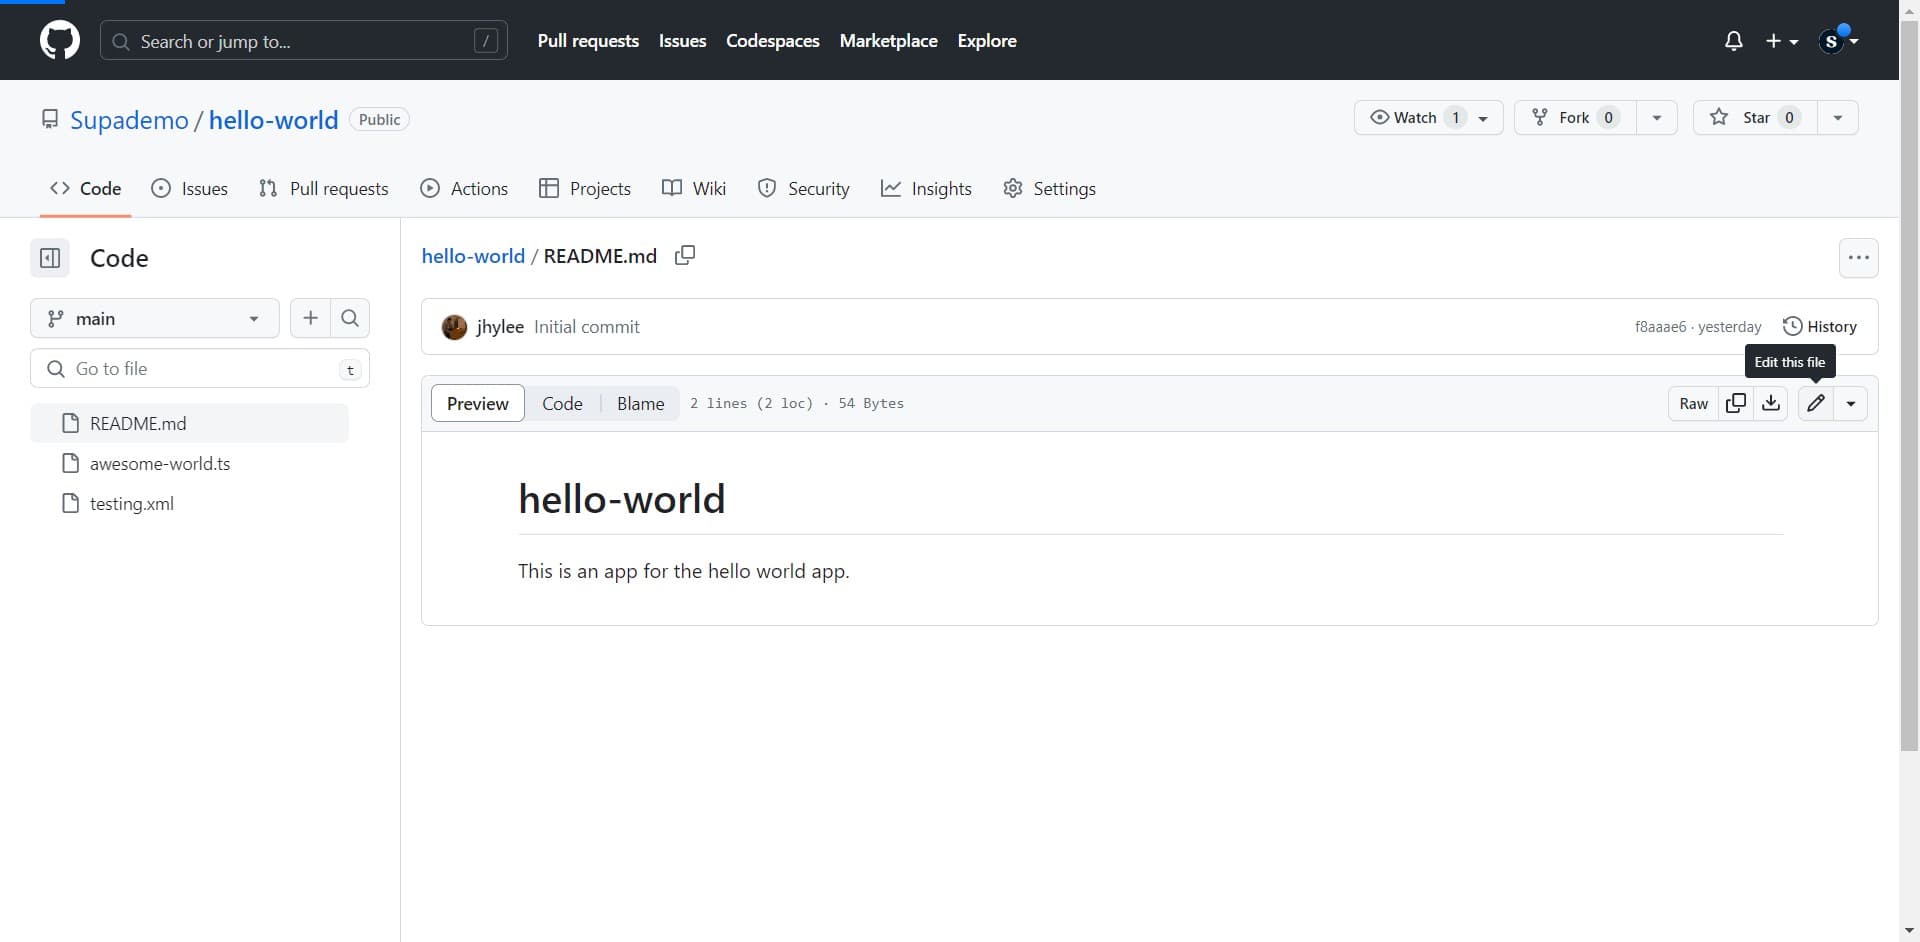Open the notifications bell
The image size is (1920, 942).
point(1733,41)
